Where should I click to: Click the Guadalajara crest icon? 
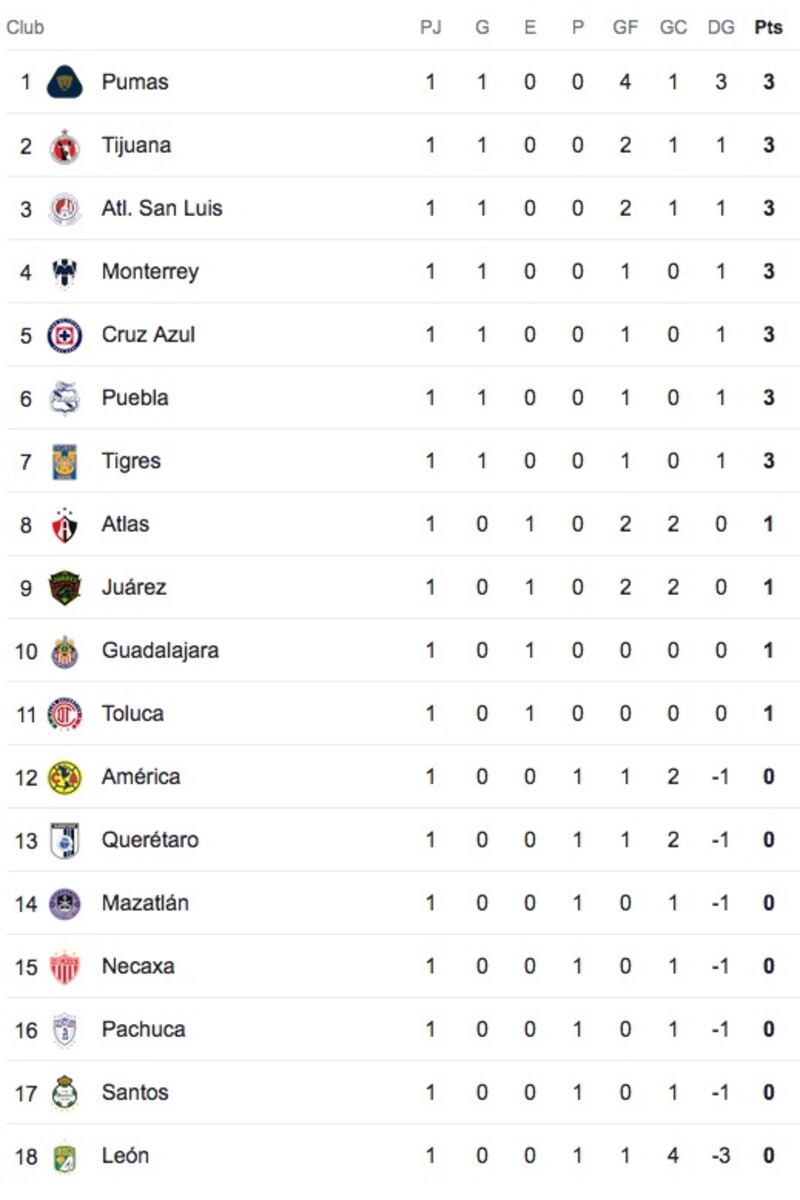pos(65,651)
